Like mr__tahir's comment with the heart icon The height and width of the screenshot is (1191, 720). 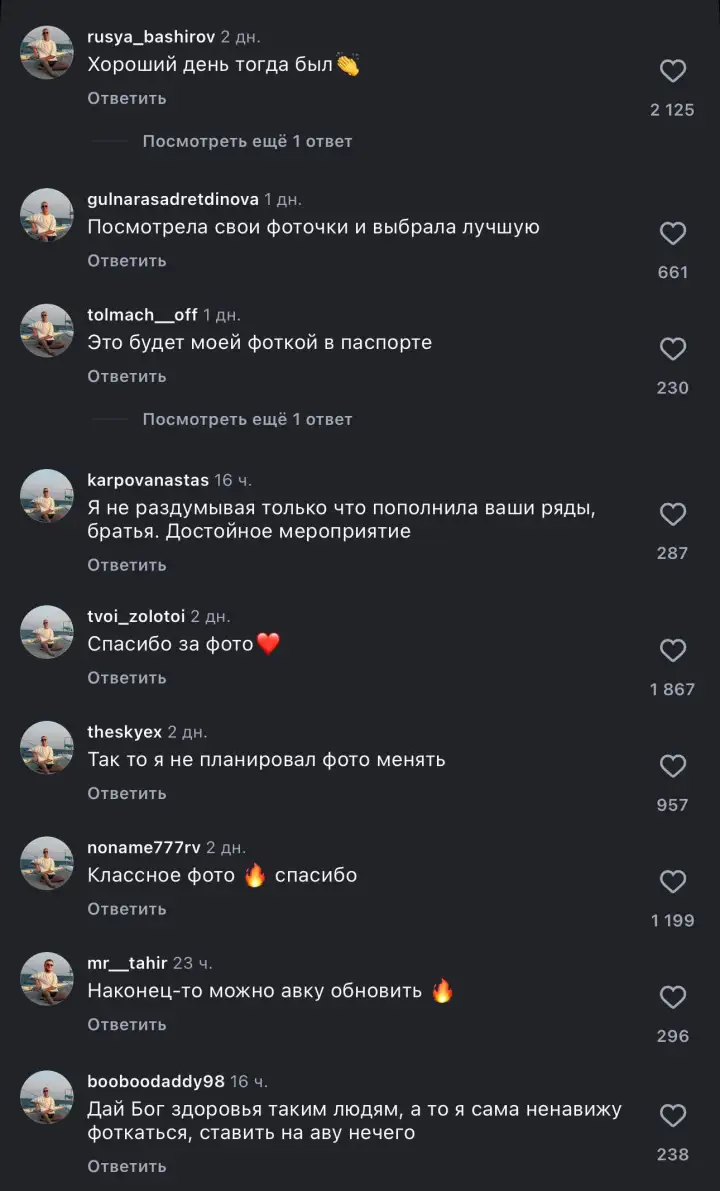(x=672, y=997)
